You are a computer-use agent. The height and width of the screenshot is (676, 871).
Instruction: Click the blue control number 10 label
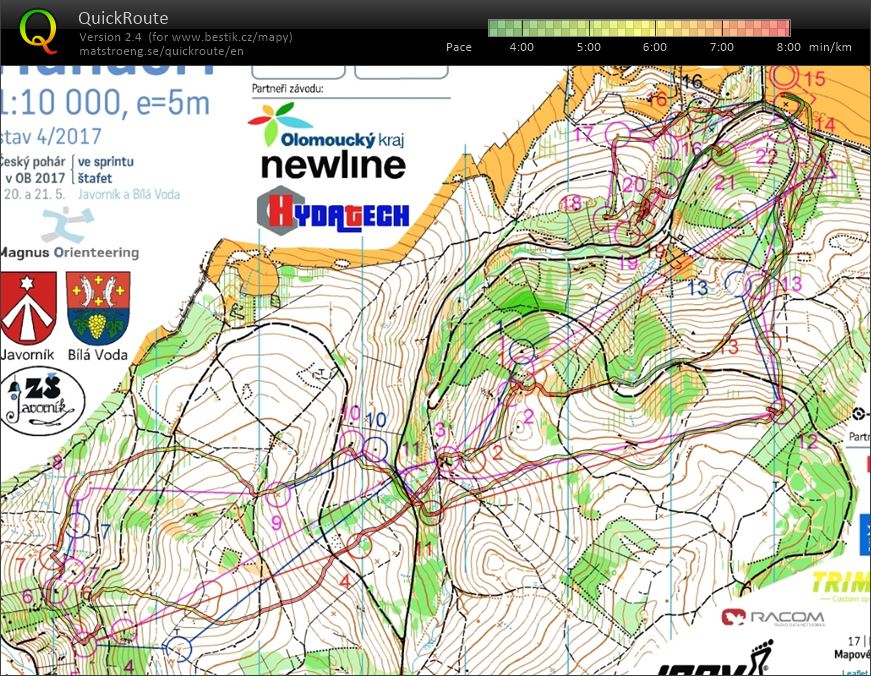(x=376, y=420)
